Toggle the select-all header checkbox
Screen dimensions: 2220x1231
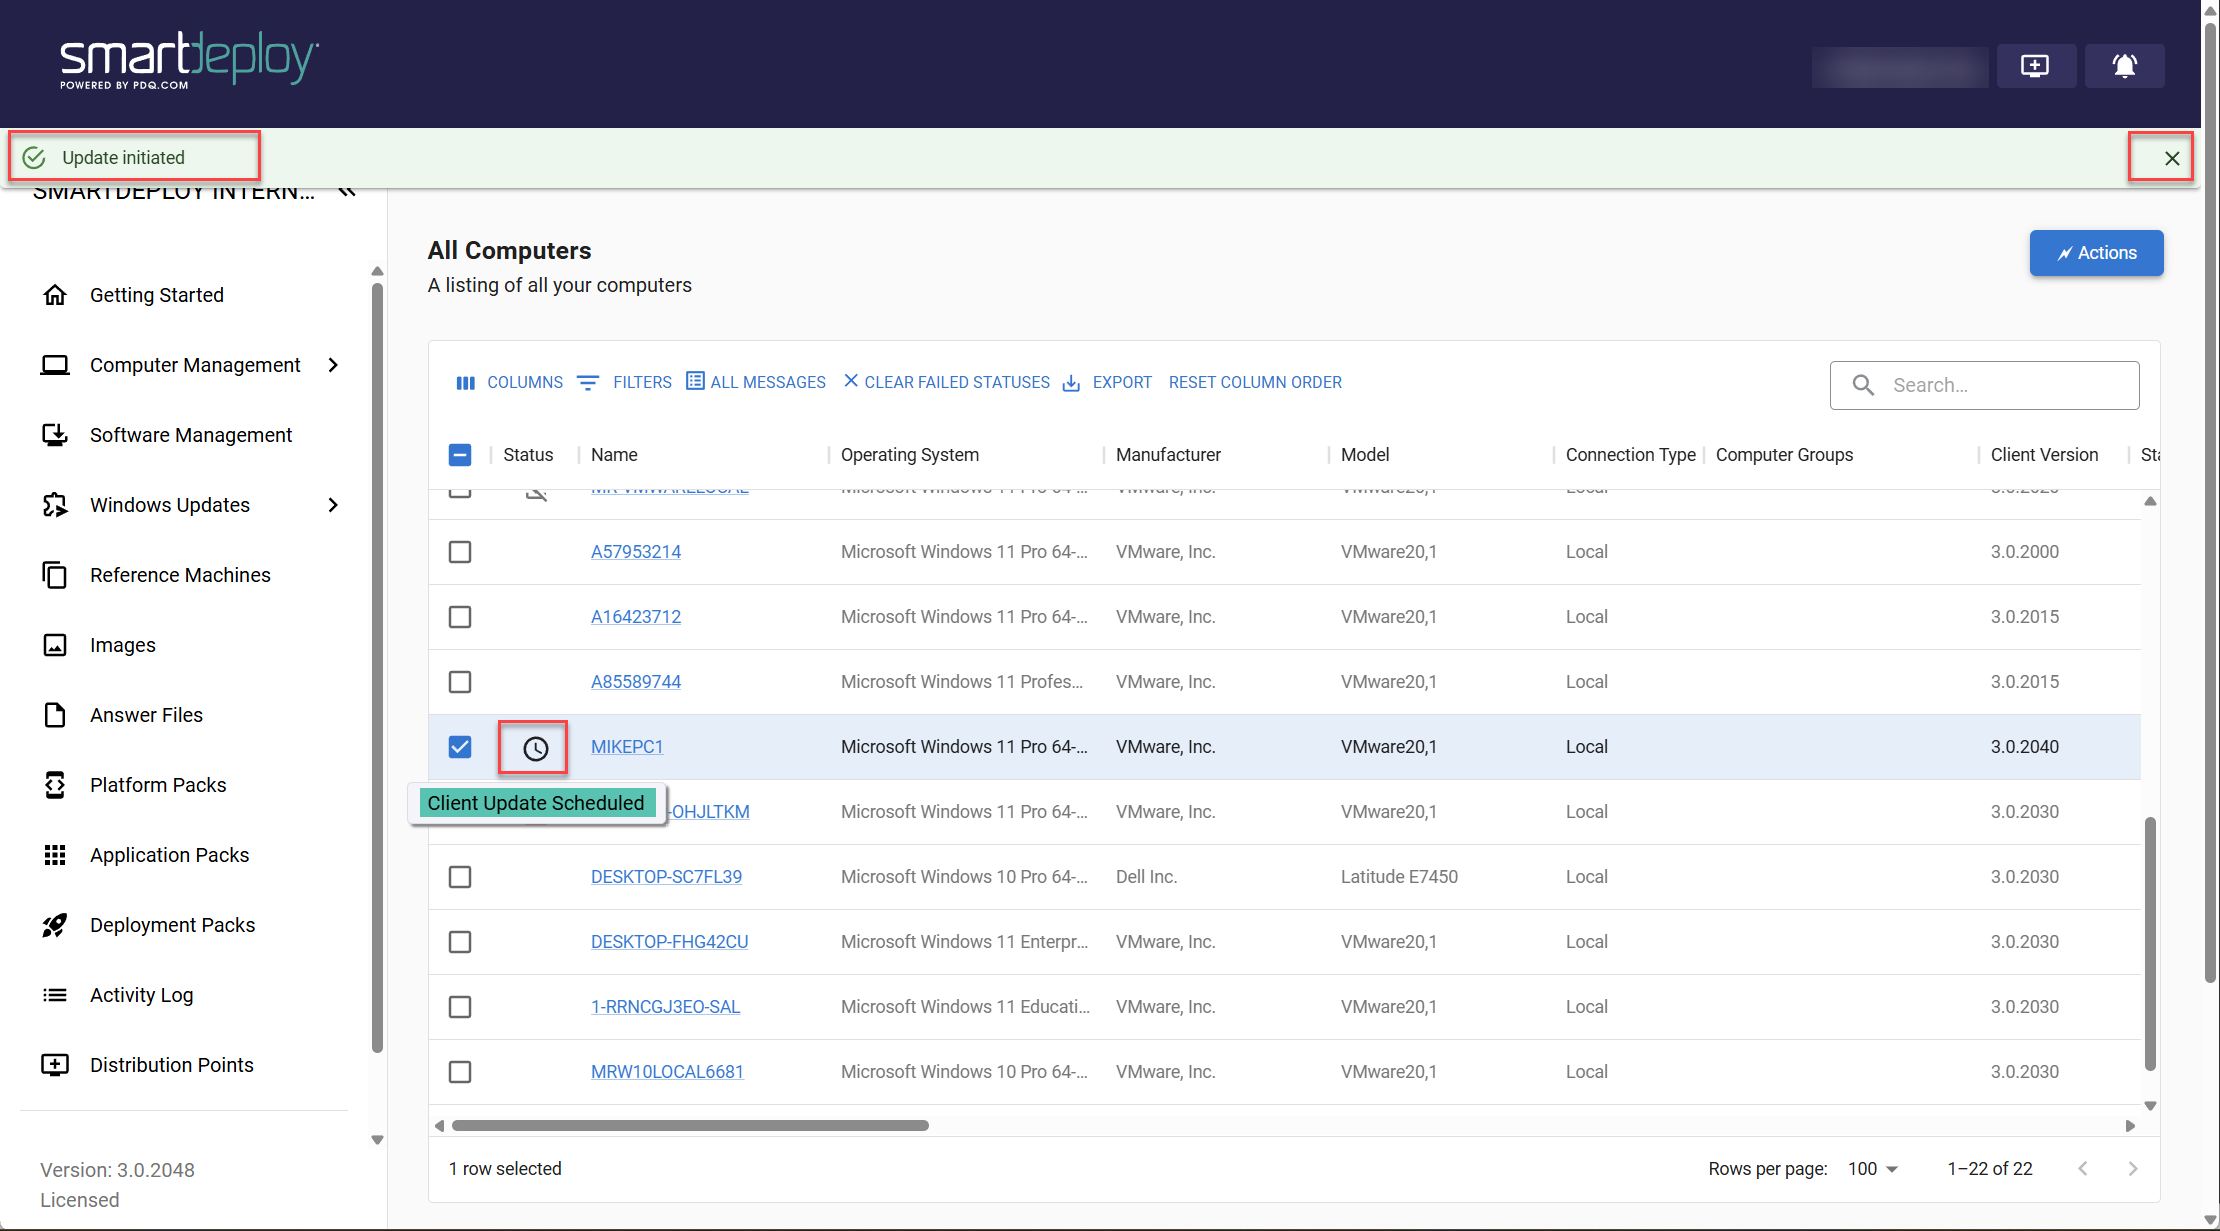pyautogui.click(x=460, y=455)
